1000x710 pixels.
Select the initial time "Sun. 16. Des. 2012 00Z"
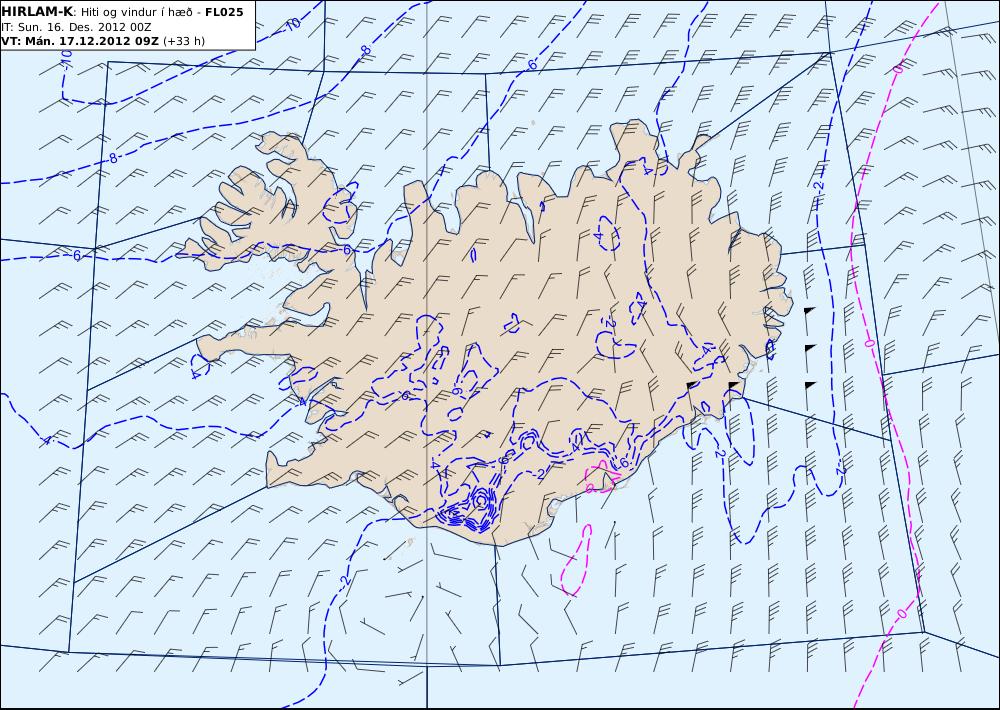click(x=84, y=27)
